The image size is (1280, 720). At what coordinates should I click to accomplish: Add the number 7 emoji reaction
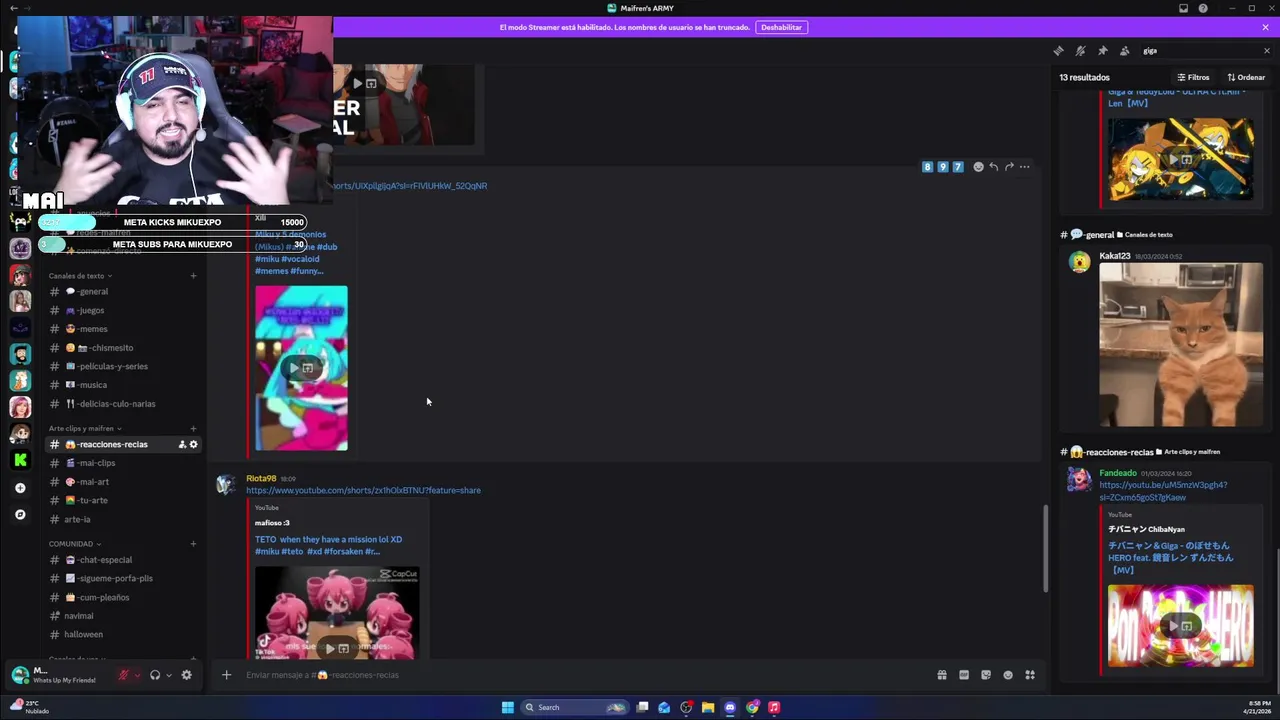coord(957,167)
